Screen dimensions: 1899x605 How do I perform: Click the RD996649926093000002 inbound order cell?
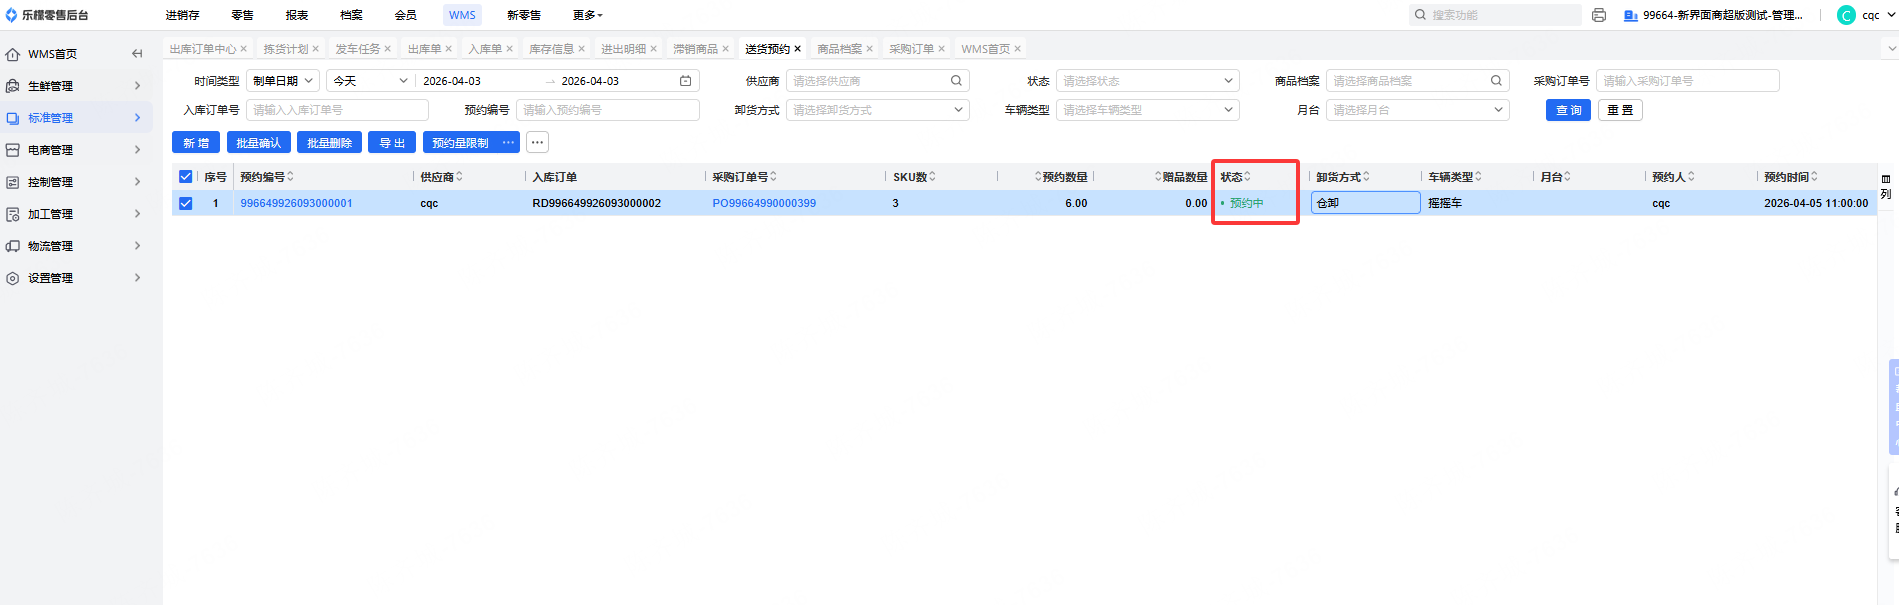(x=597, y=203)
